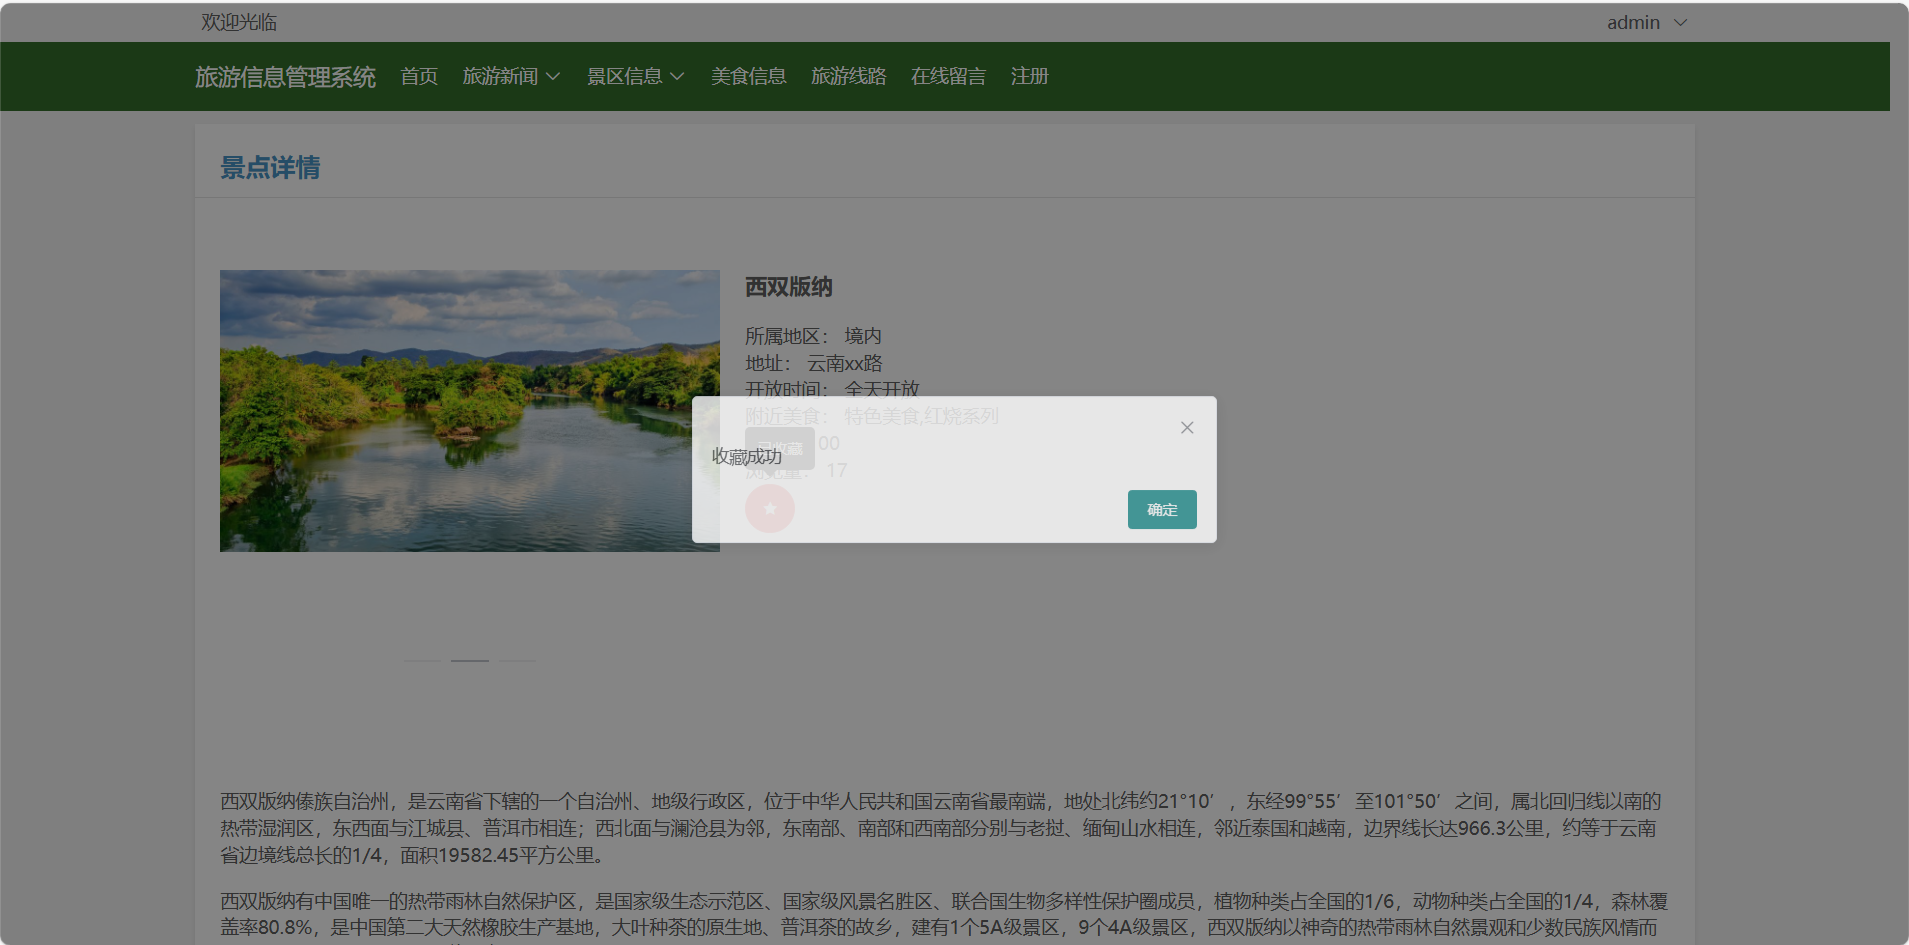The image size is (1909, 945).
Task: Click the 旅游信息管理系统 site title
Action: pyautogui.click(x=285, y=77)
